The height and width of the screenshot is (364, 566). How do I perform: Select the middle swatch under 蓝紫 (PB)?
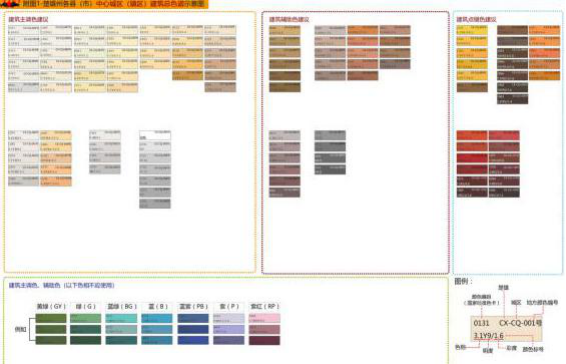(x=193, y=329)
